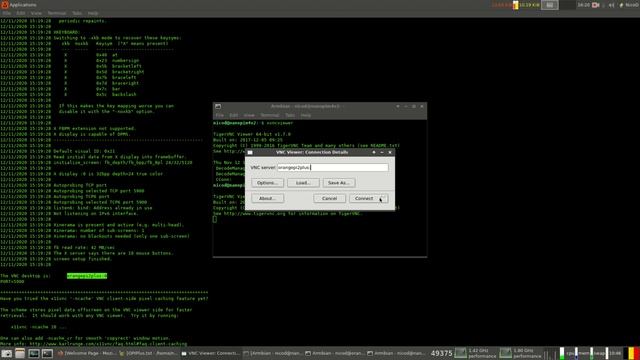Switch to Welcome Page Mozilla taskbar item

pos(86,353)
